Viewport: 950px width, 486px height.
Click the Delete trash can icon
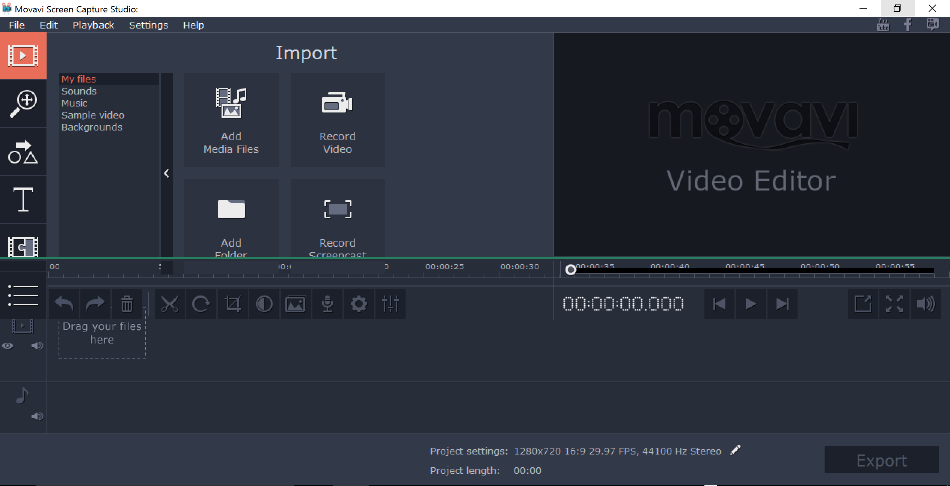pyautogui.click(x=127, y=304)
